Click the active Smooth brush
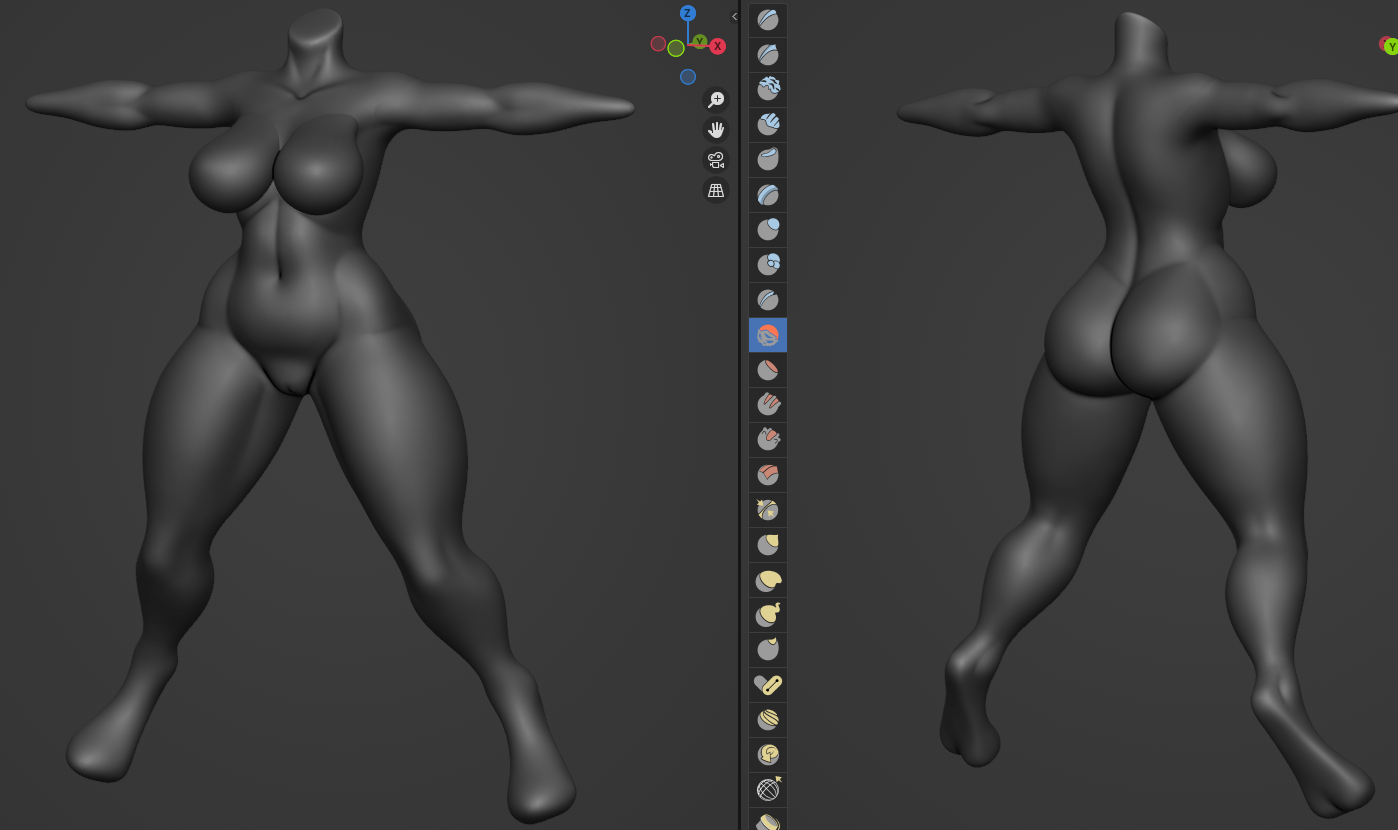Image resolution: width=1398 pixels, height=830 pixels. pyautogui.click(x=768, y=335)
